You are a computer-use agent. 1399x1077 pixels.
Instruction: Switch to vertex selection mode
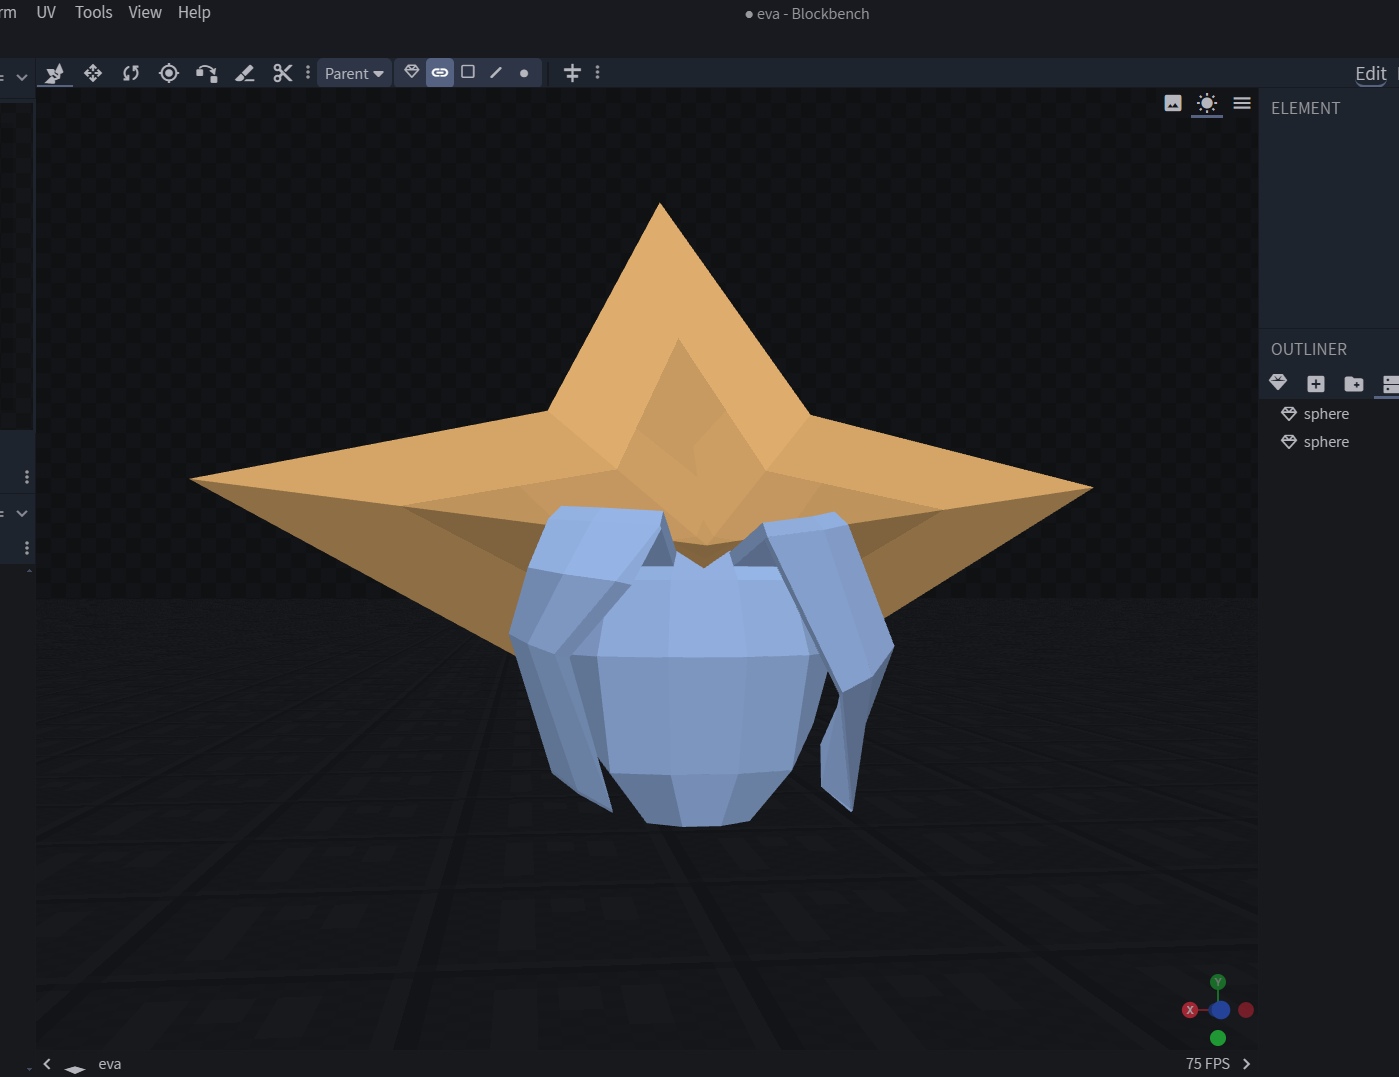point(524,73)
